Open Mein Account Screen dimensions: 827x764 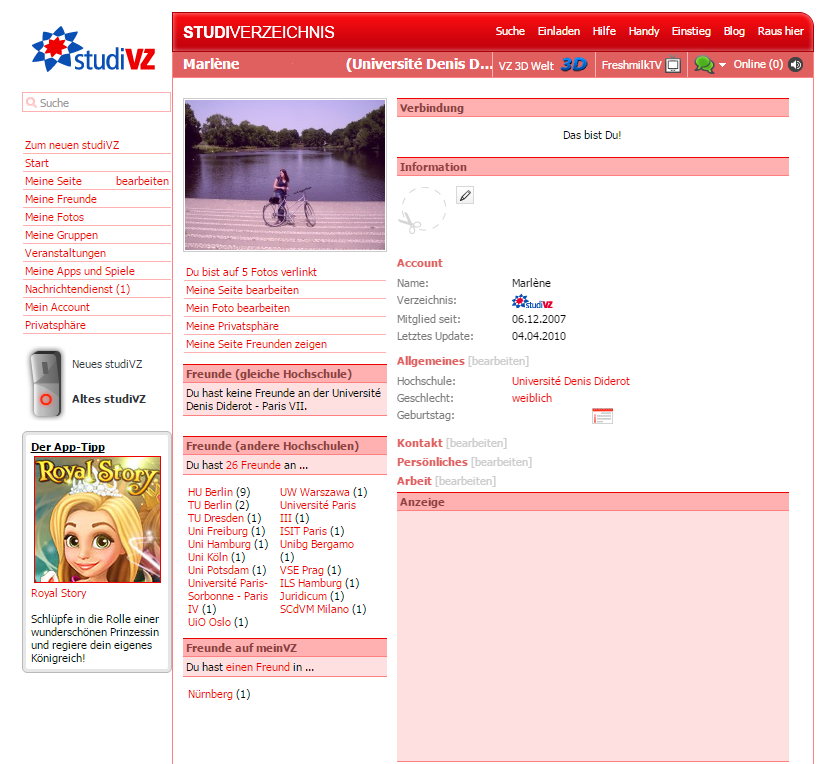[57, 307]
